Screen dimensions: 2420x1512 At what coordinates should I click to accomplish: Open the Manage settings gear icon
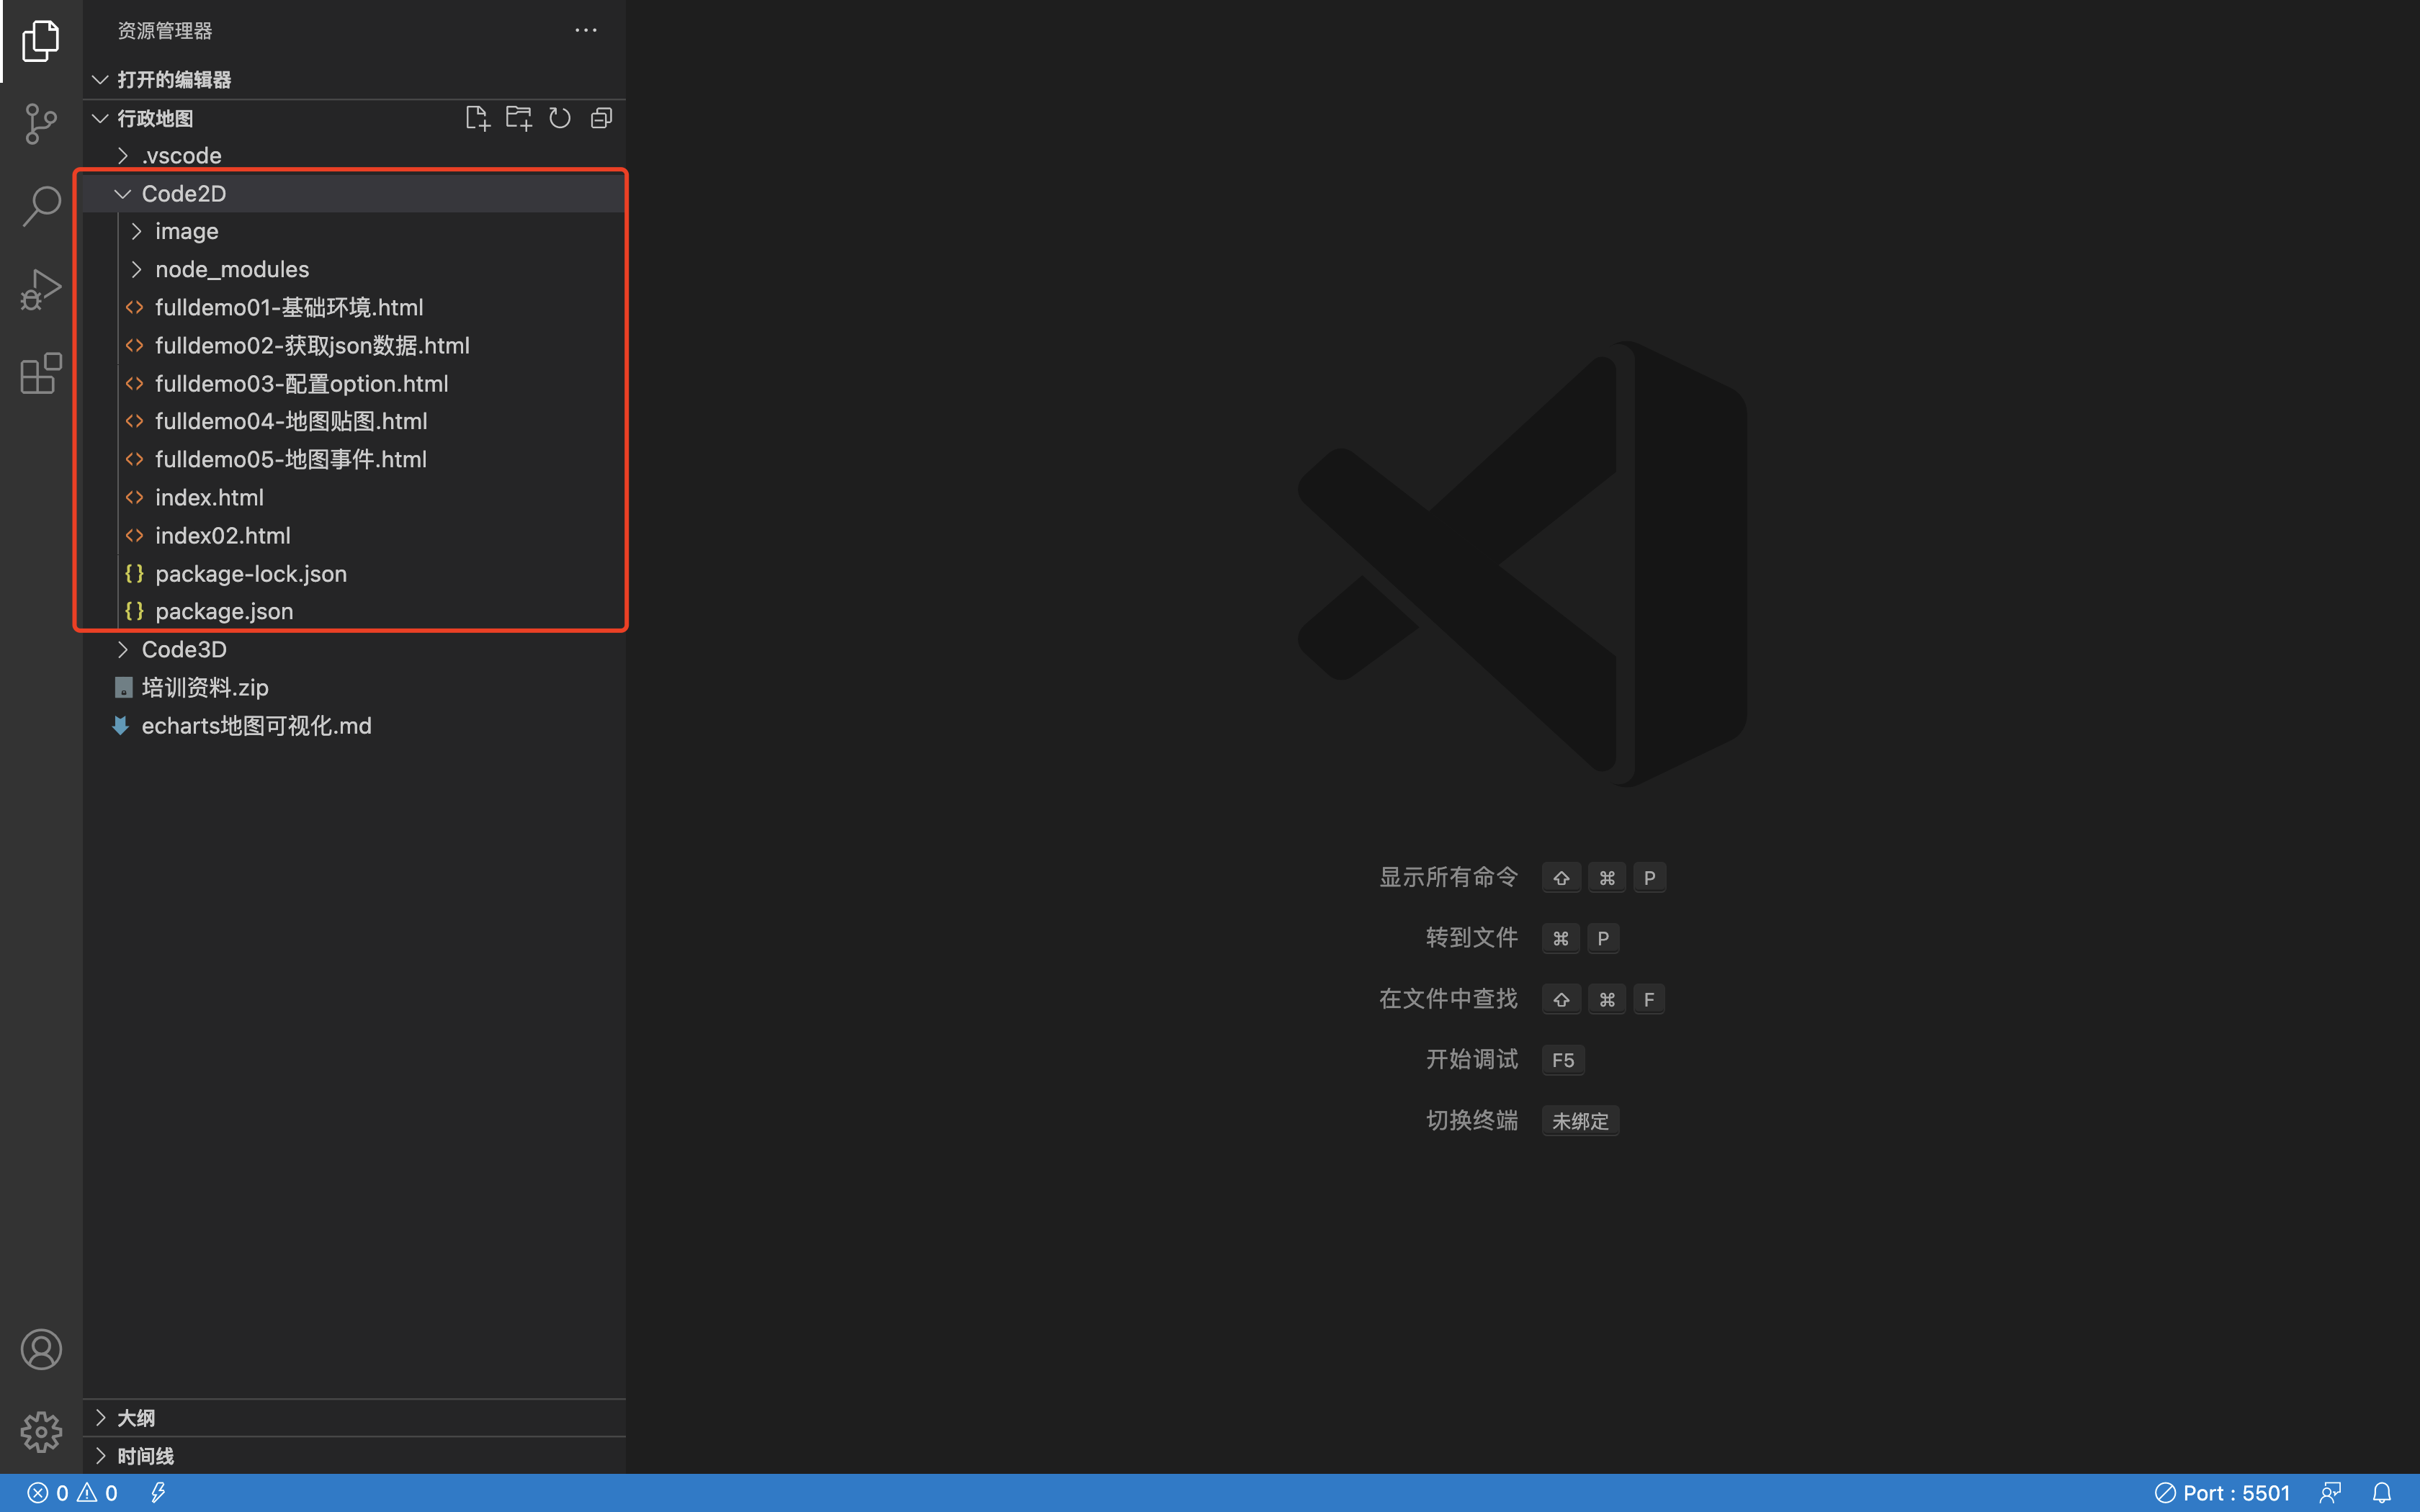point(40,1432)
